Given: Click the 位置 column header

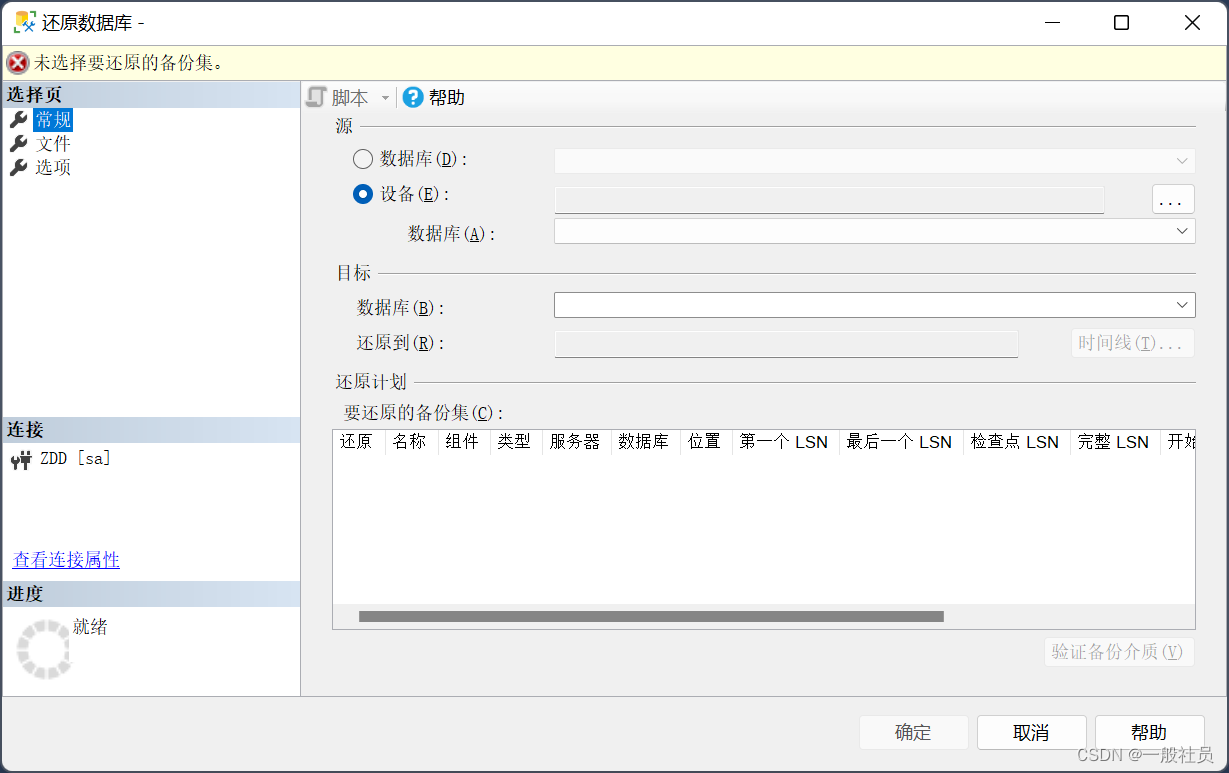Looking at the screenshot, I should point(706,442).
